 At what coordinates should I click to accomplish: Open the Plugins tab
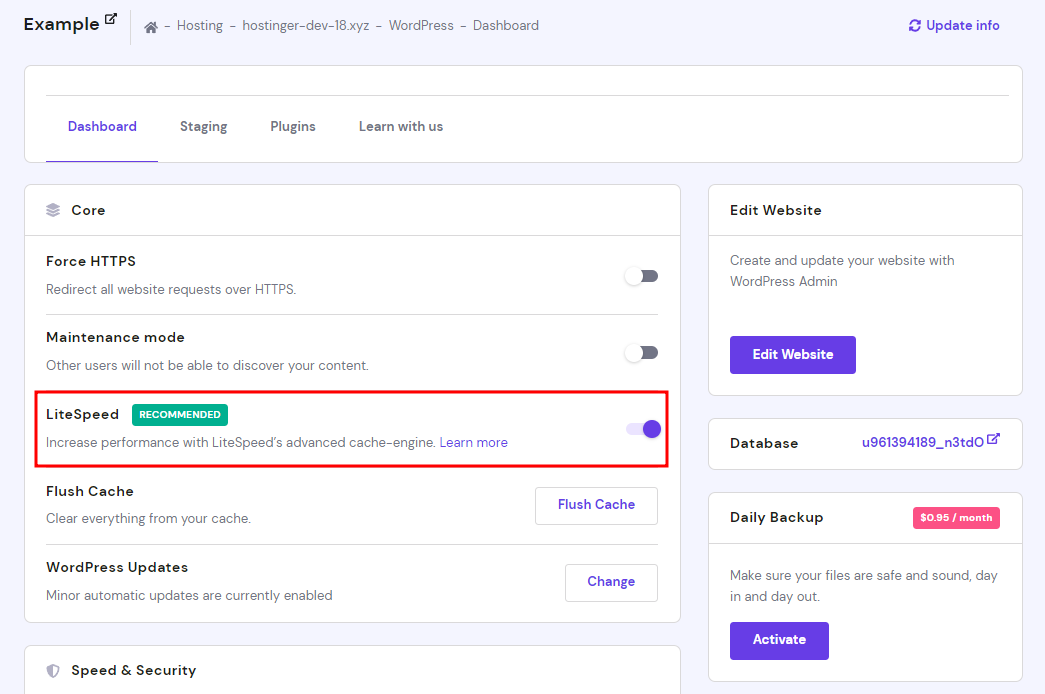pyautogui.click(x=293, y=126)
